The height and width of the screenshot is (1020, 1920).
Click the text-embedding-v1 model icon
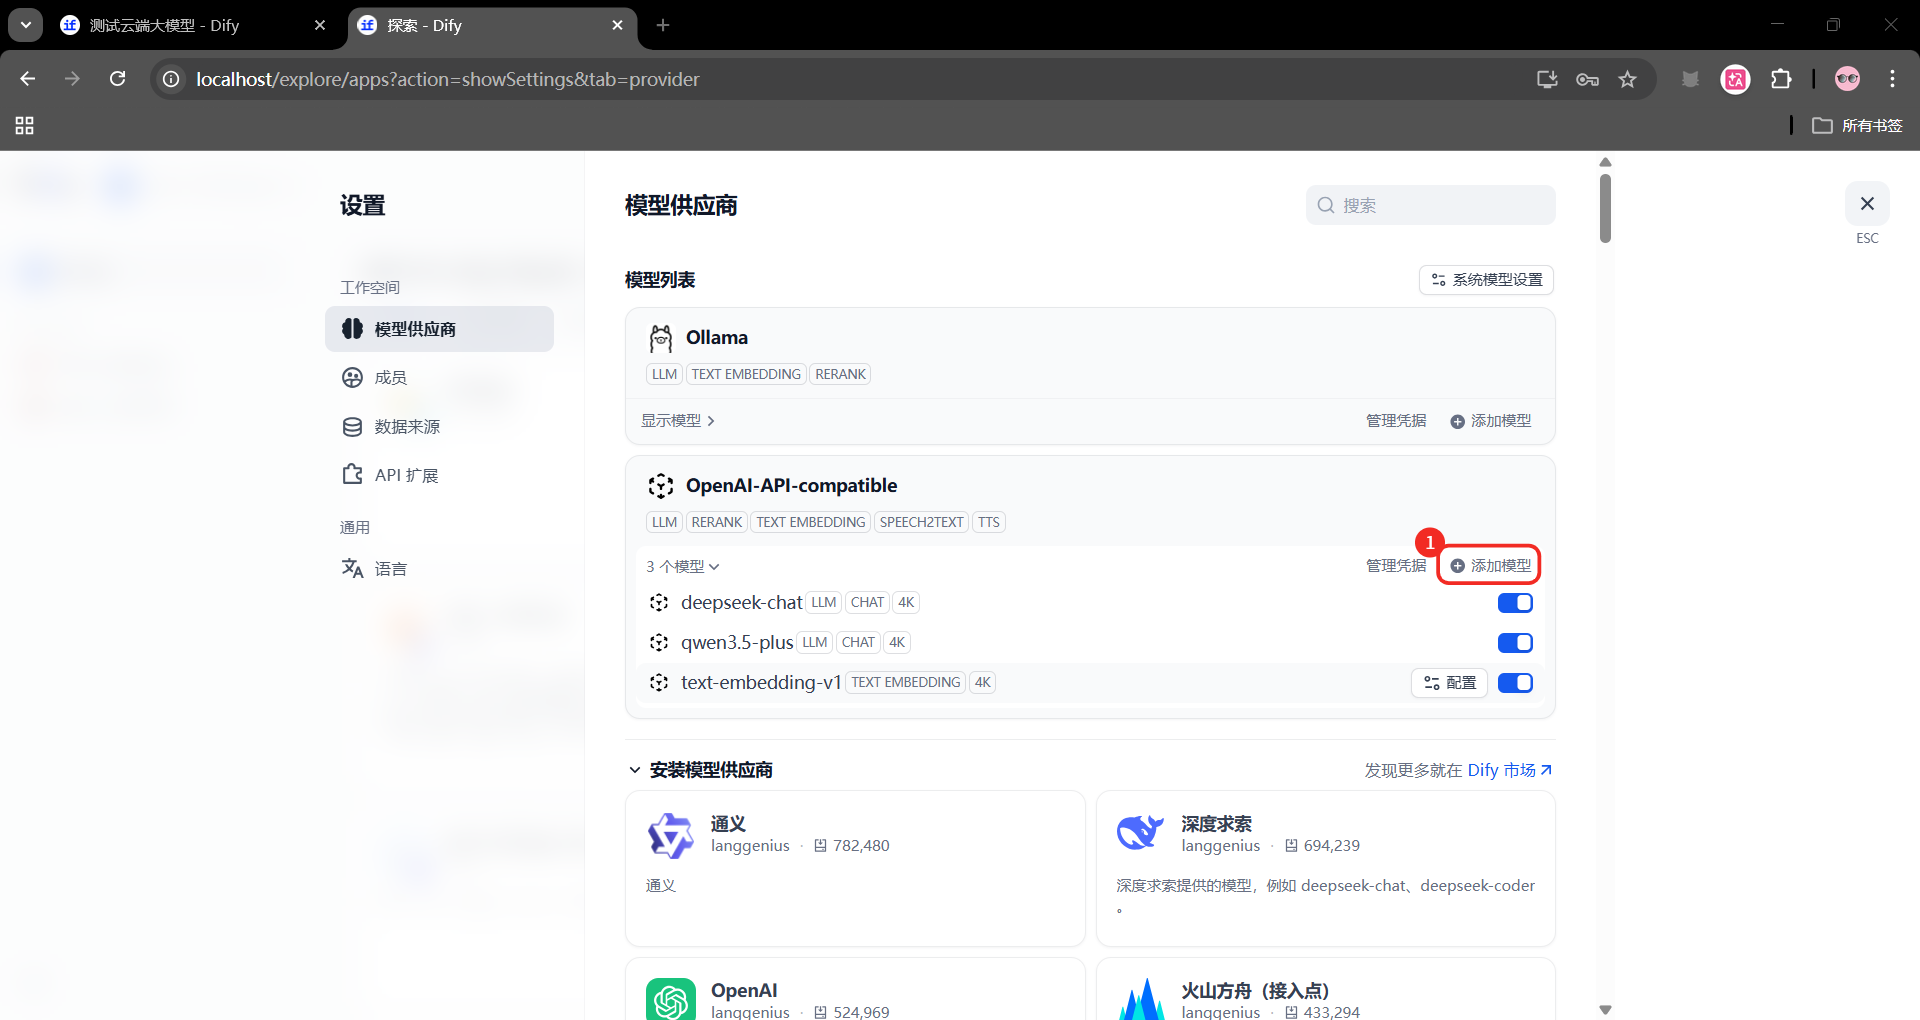coord(659,683)
